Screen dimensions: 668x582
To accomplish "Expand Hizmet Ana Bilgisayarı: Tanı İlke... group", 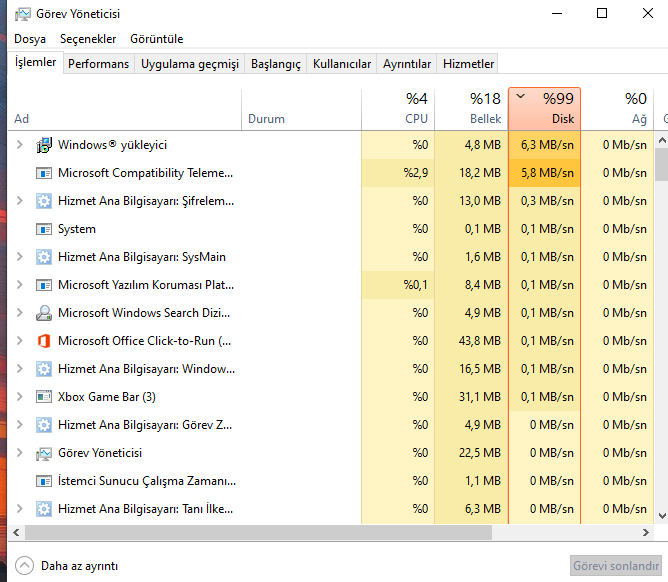I will (20, 509).
